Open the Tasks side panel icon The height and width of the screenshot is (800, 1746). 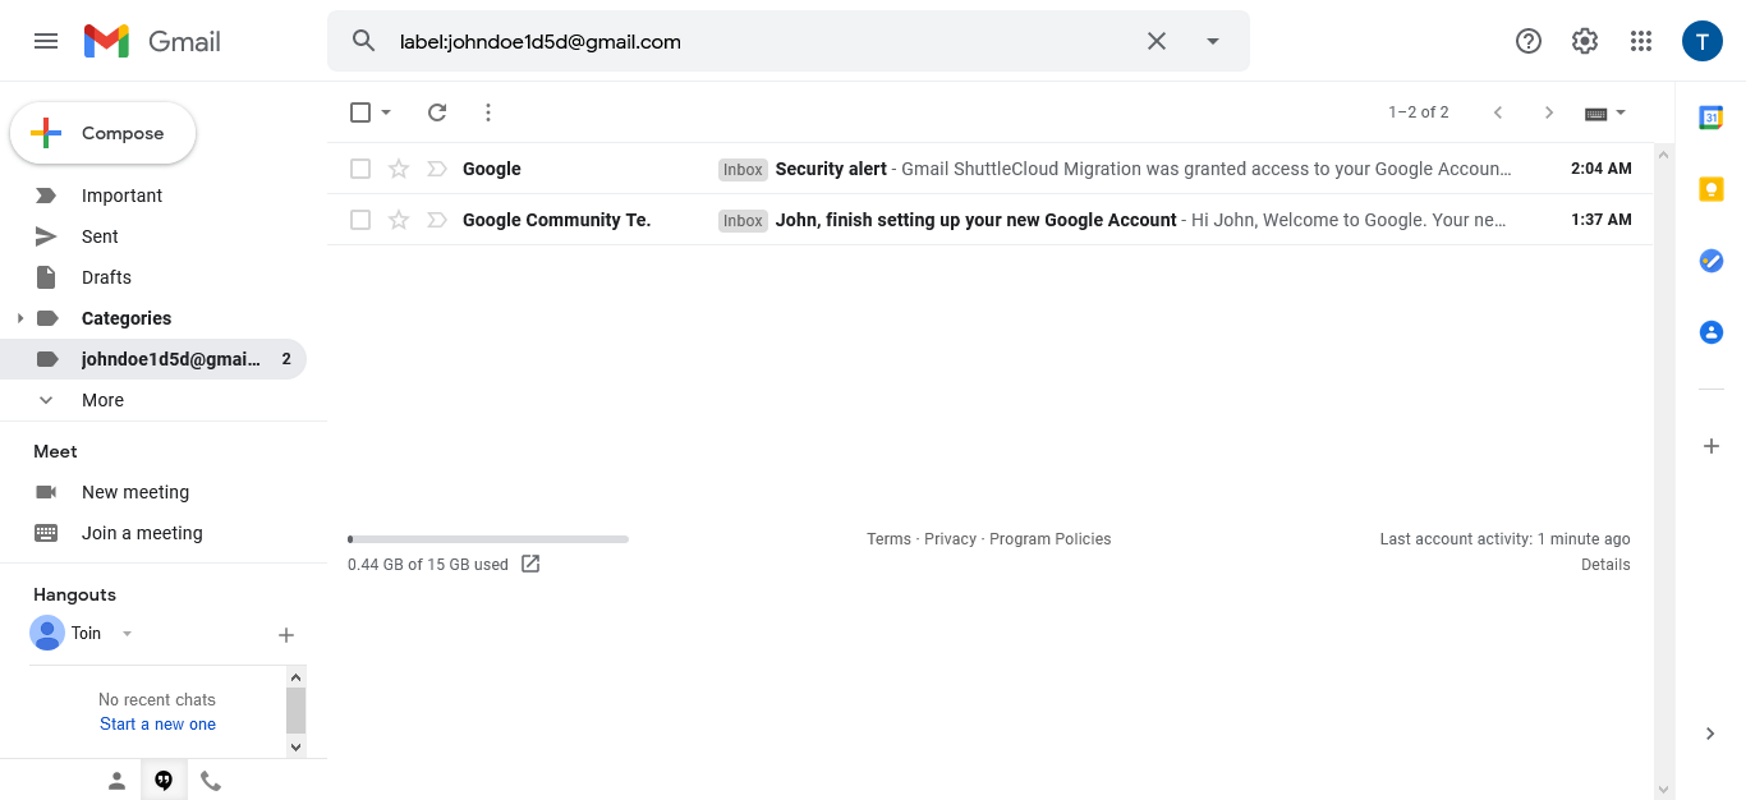pos(1711,261)
